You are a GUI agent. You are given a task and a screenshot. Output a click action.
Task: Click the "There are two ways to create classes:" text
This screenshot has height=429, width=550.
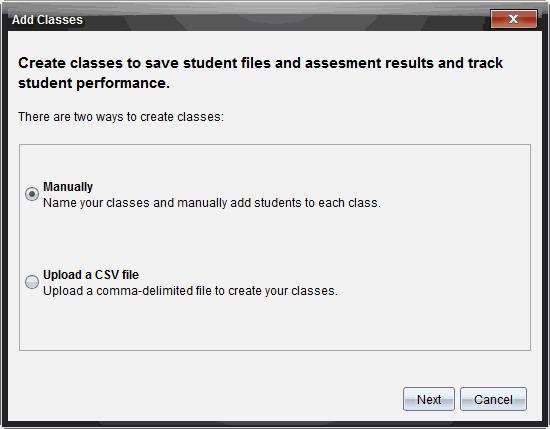coord(121,116)
